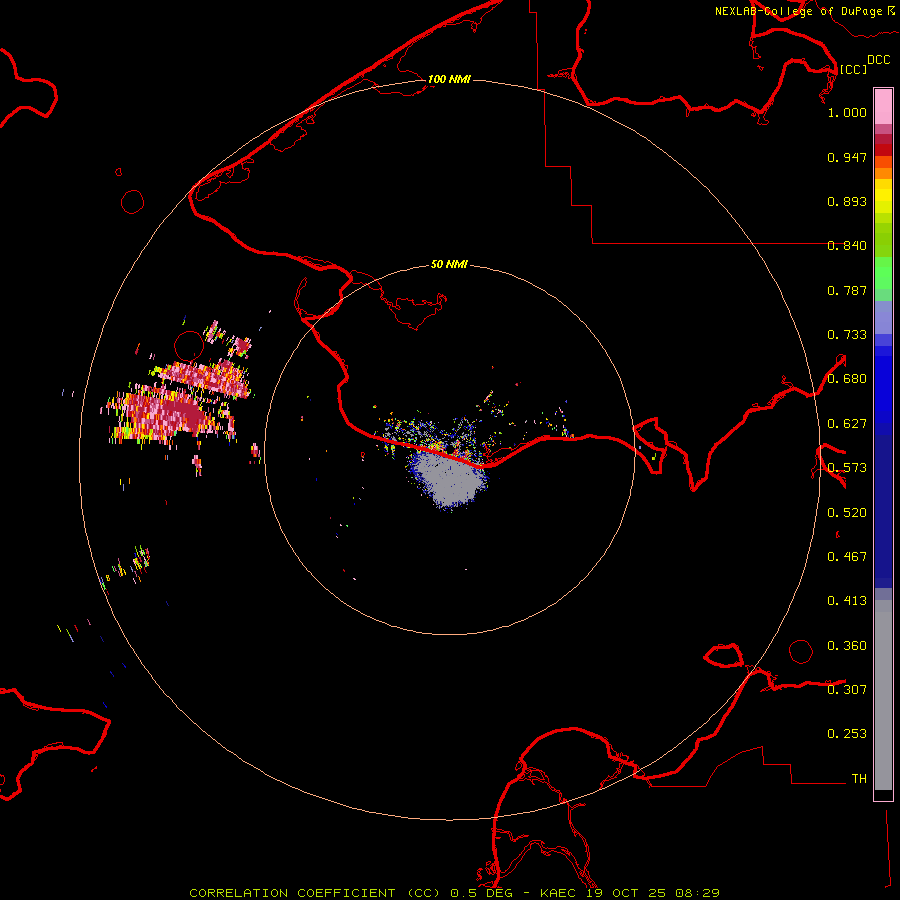
Task: Click the [CC] unit label
Action: (x=853, y=69)
